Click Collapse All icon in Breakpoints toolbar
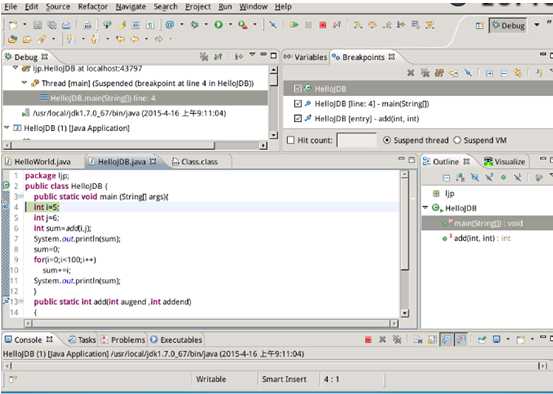Image resolution: width=553 pixels, height=394 pixels. point(504,73)
